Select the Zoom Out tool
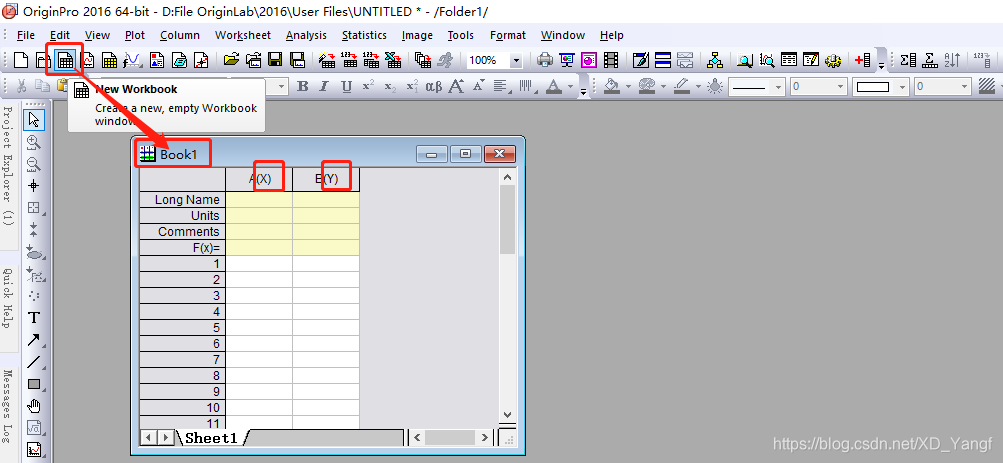 click(34, 164)
